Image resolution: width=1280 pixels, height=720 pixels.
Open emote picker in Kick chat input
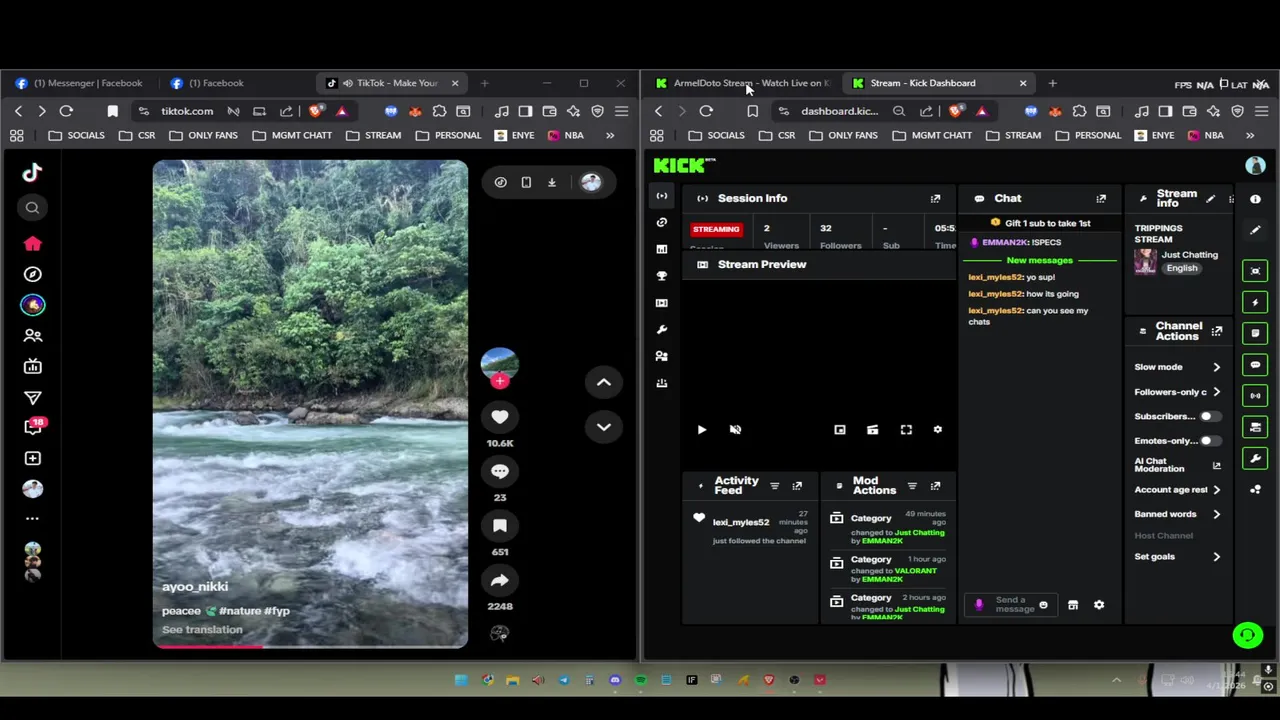click(1043, 605)
